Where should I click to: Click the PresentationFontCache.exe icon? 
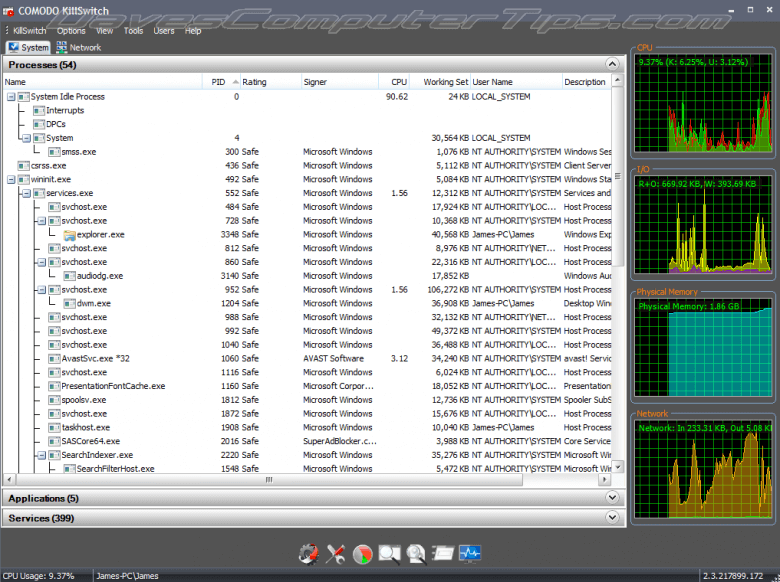(x=54, y=386)
